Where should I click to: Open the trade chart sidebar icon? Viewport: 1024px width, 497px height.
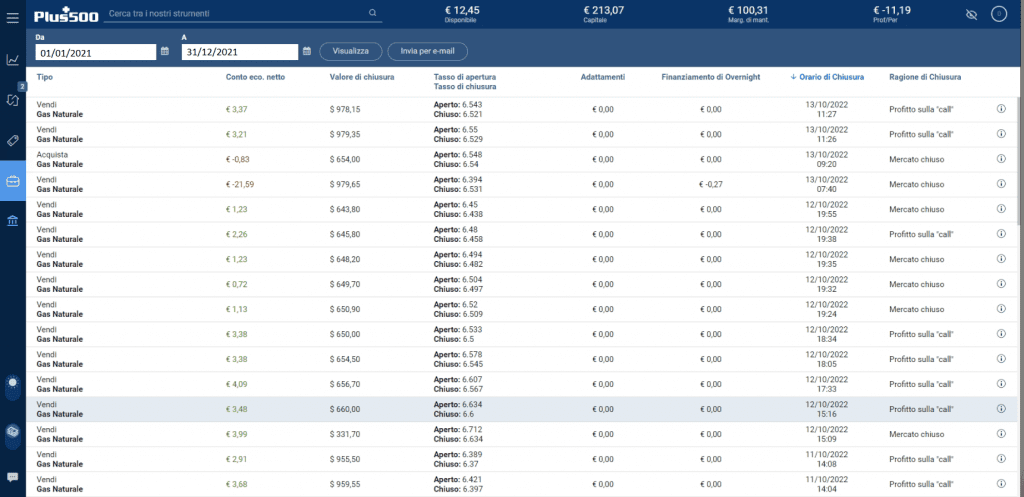(12, 60)
